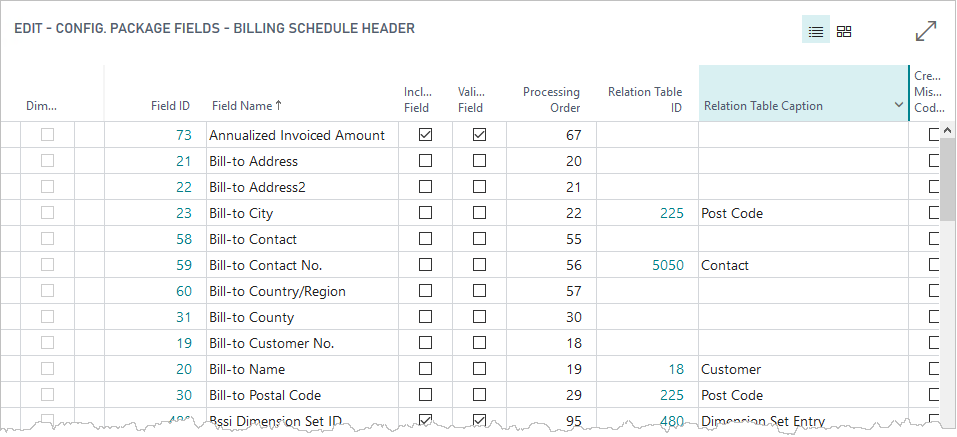This screenshot has width=957, height=437.
Task: Open Relation Table Caption column dropdown
Action: click(x=897, y=106)
